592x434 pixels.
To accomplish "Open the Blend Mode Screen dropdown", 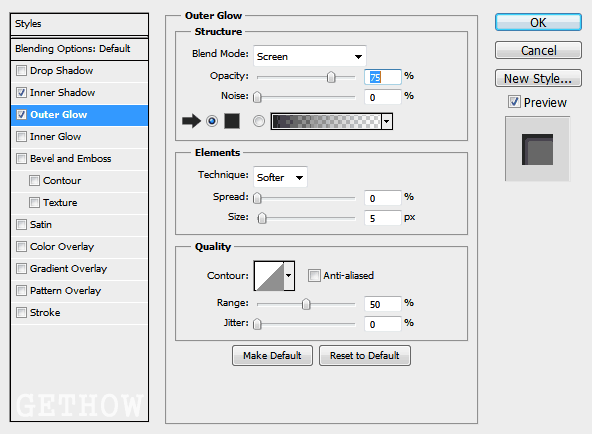I will (310, 56).
